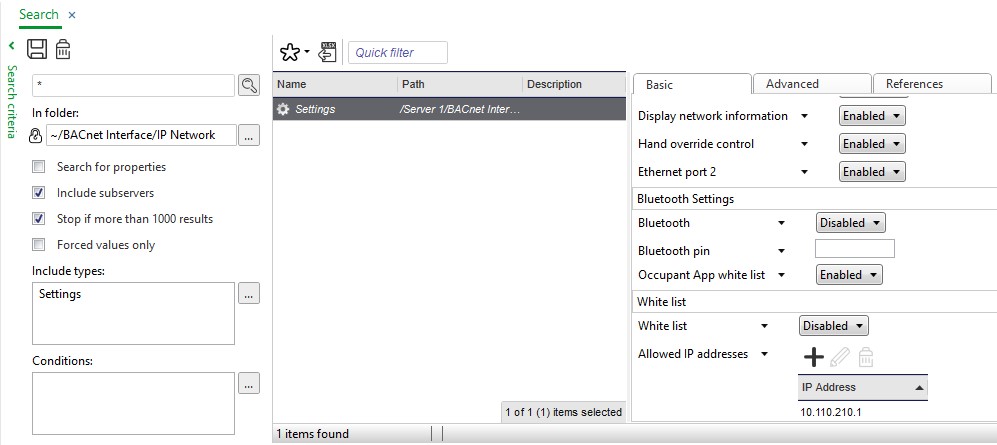Save the search using the floppy disk icon
This screenshot has width=997, height=445.
point(37,49)
